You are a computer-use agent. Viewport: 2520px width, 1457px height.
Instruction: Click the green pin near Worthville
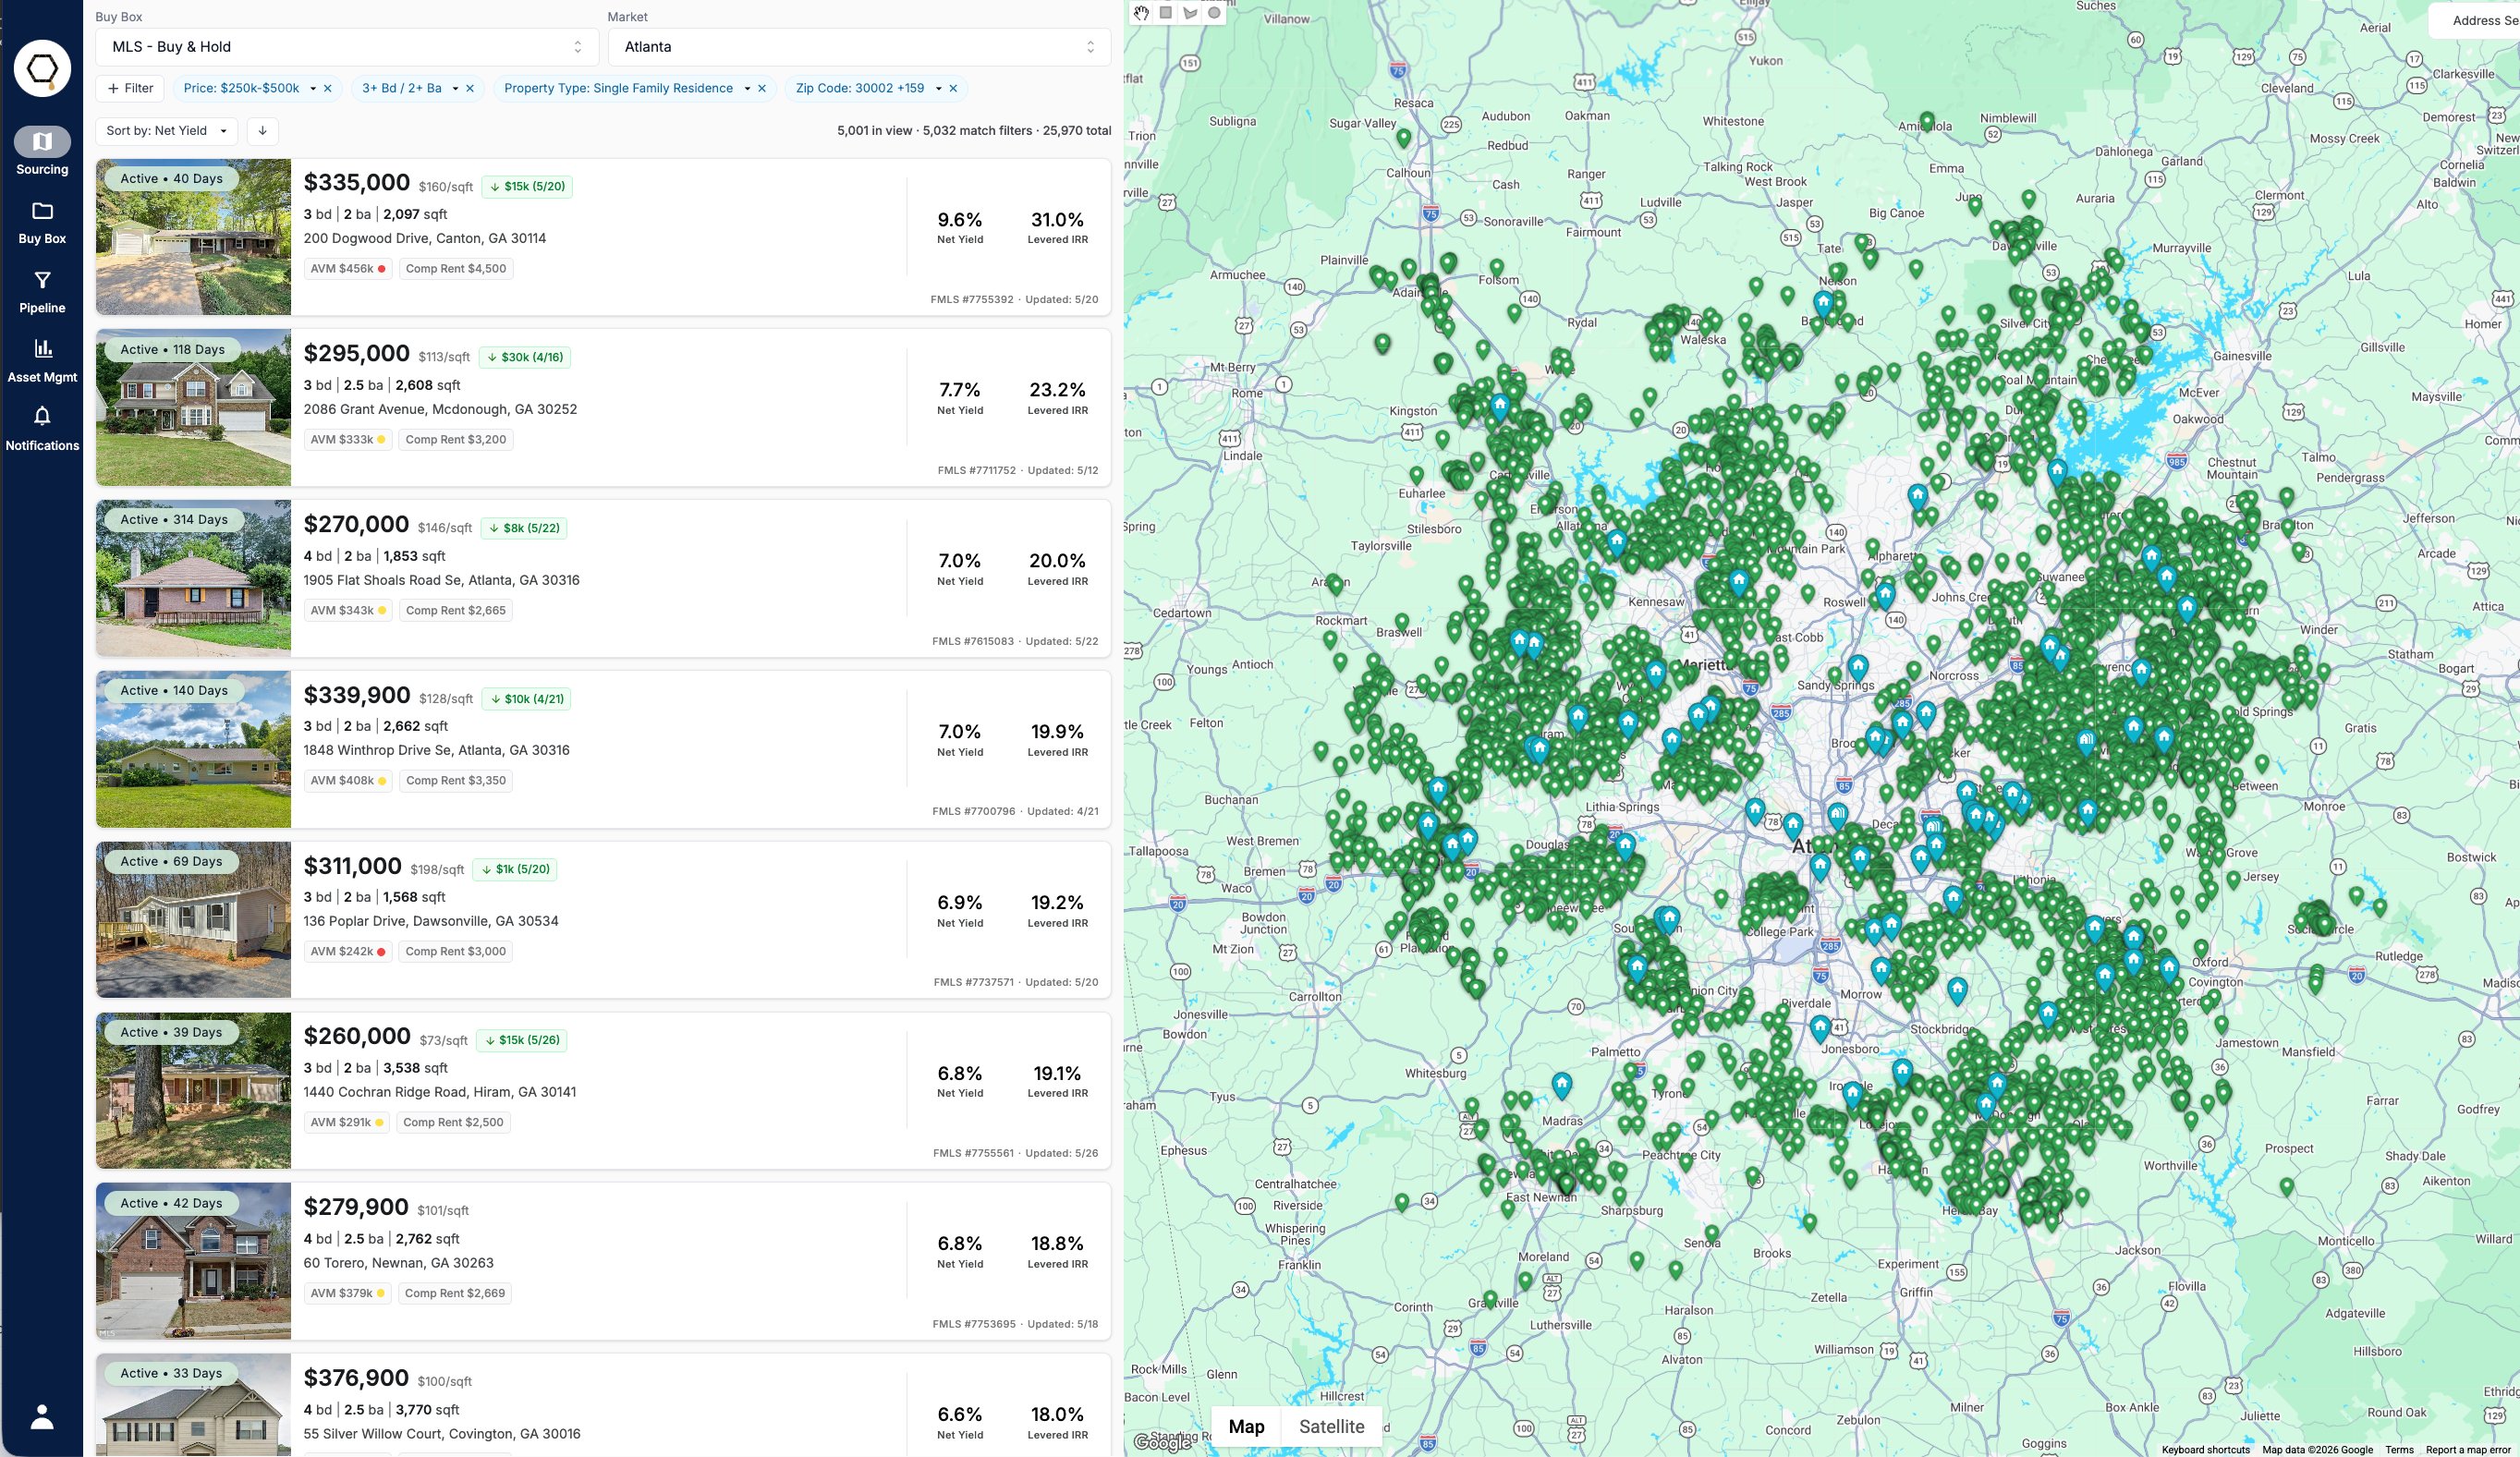point(2287,1187)
